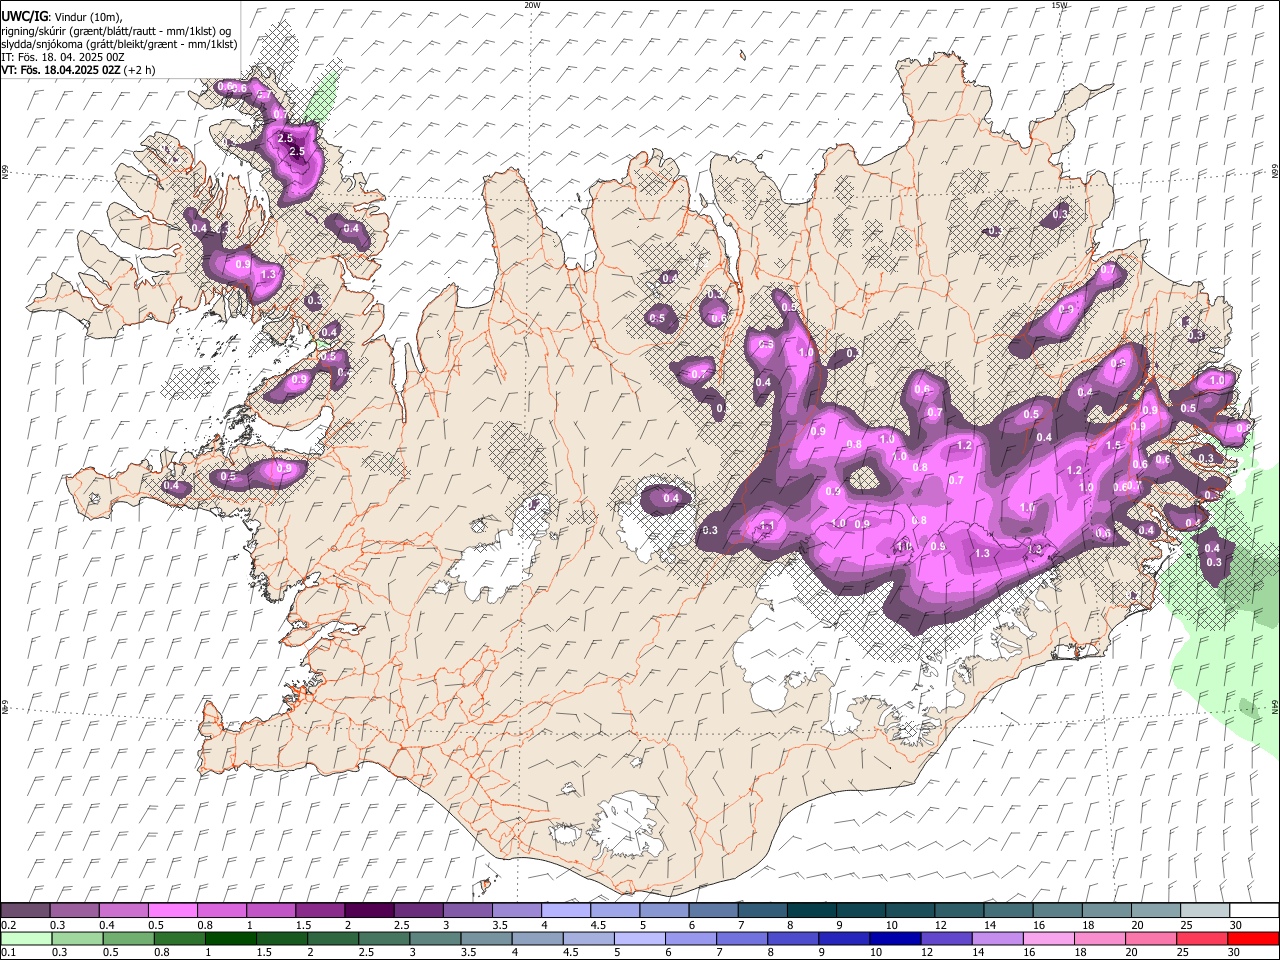Pick the green rain swatch between 0.8 and 1
Screen dimensions: 1280x960
click(178, 939)
